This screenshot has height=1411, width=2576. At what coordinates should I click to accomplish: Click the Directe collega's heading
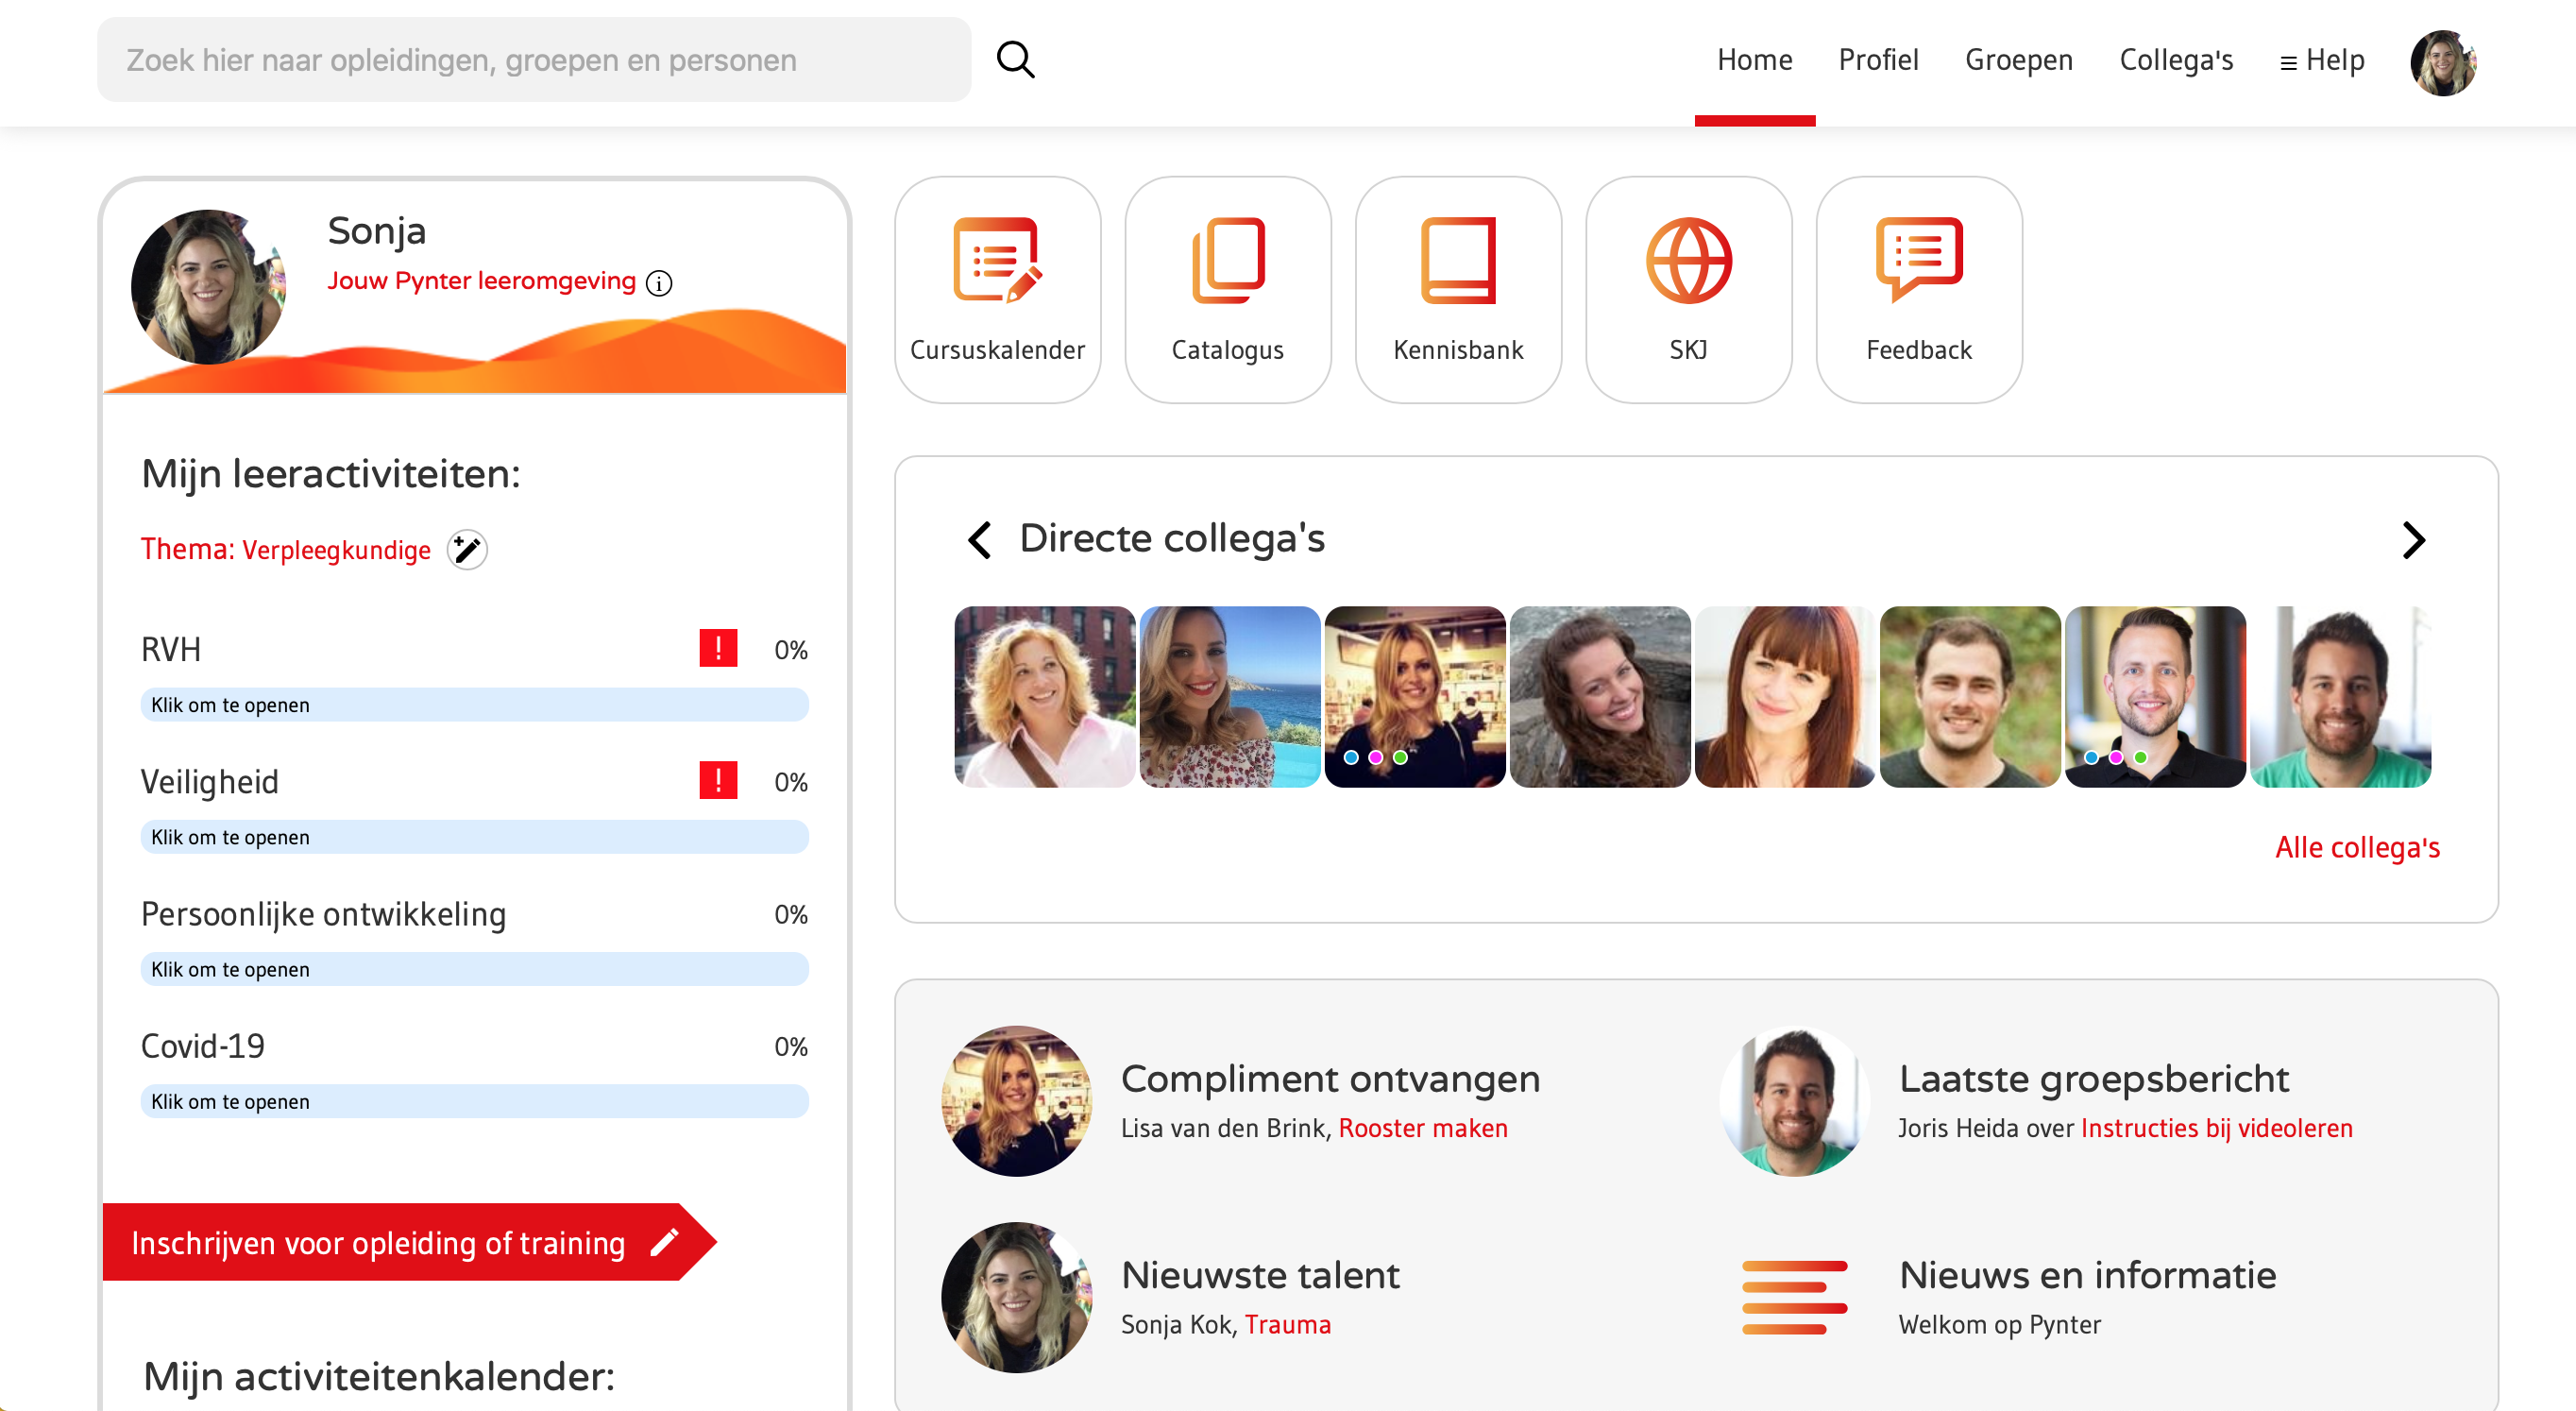click(1172, 538)
